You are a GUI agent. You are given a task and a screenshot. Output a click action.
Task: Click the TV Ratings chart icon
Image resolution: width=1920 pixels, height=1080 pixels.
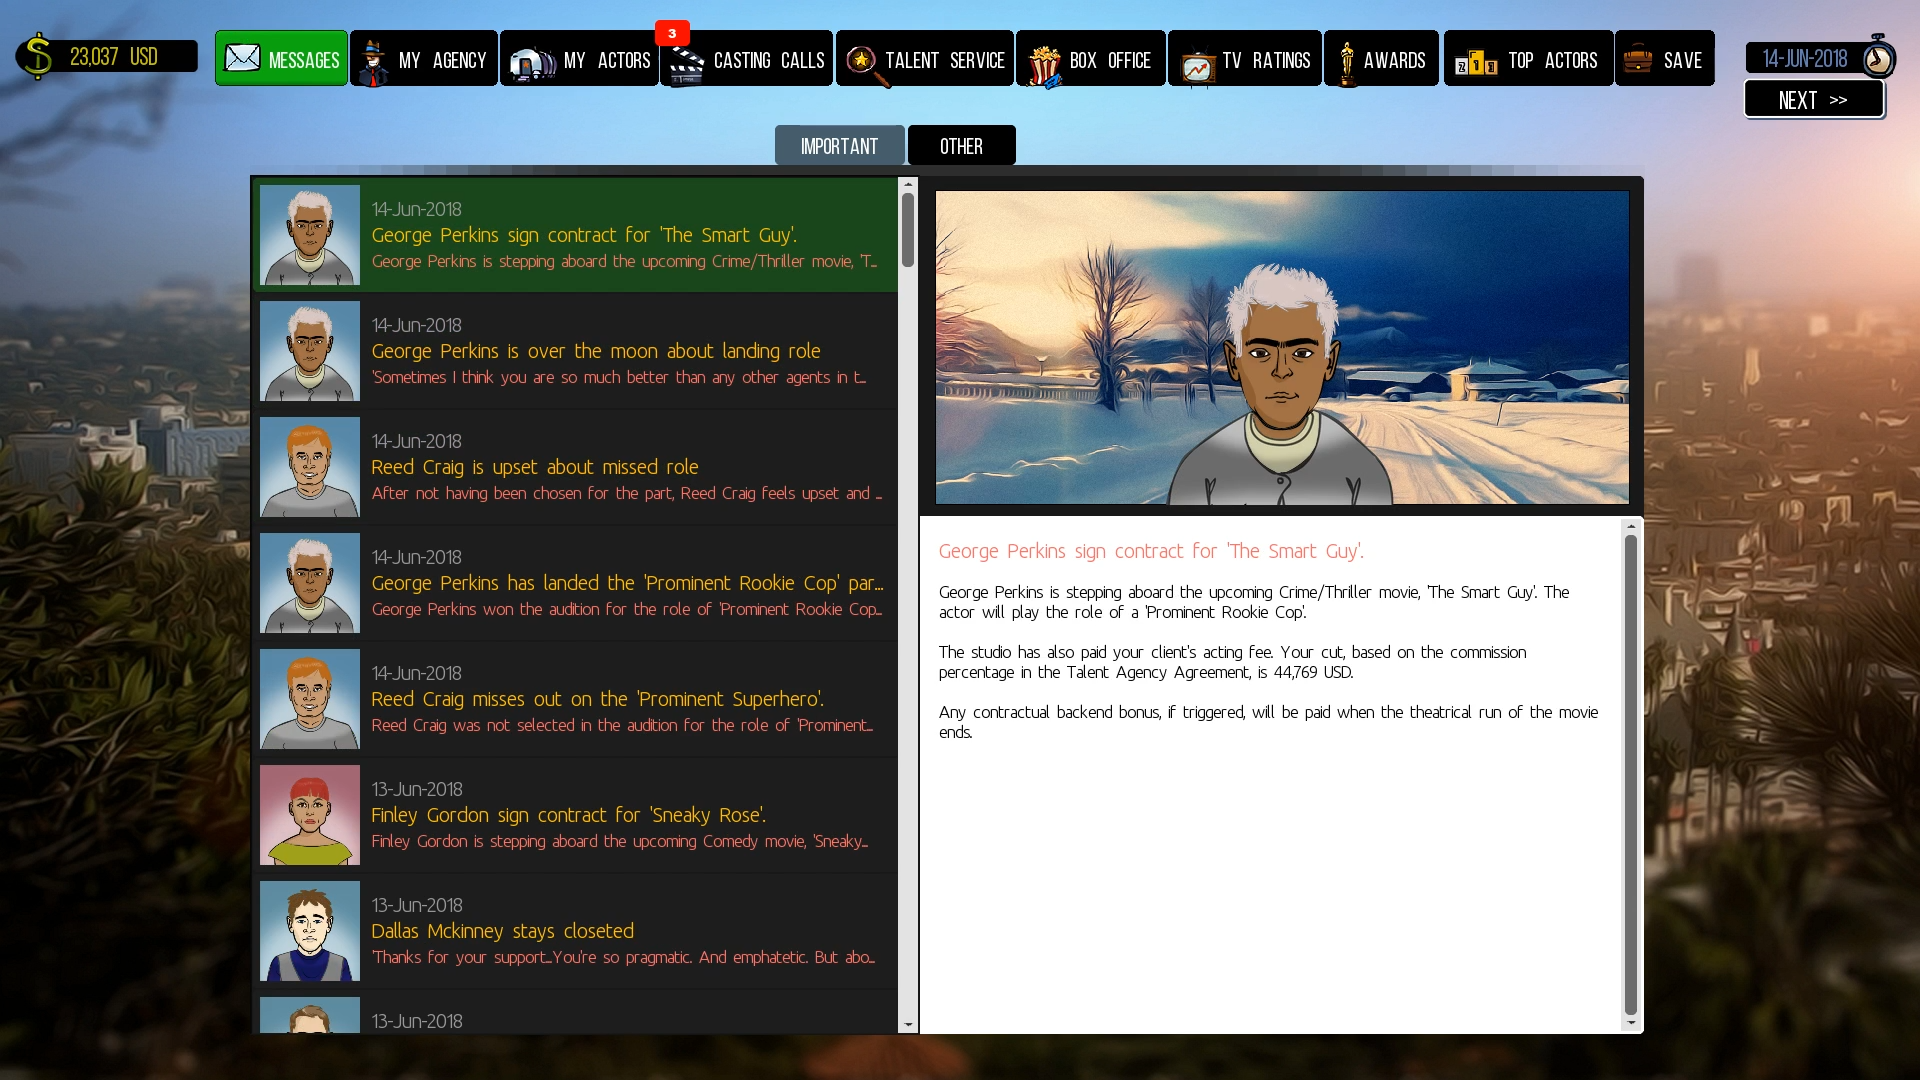coord(1197,66)
